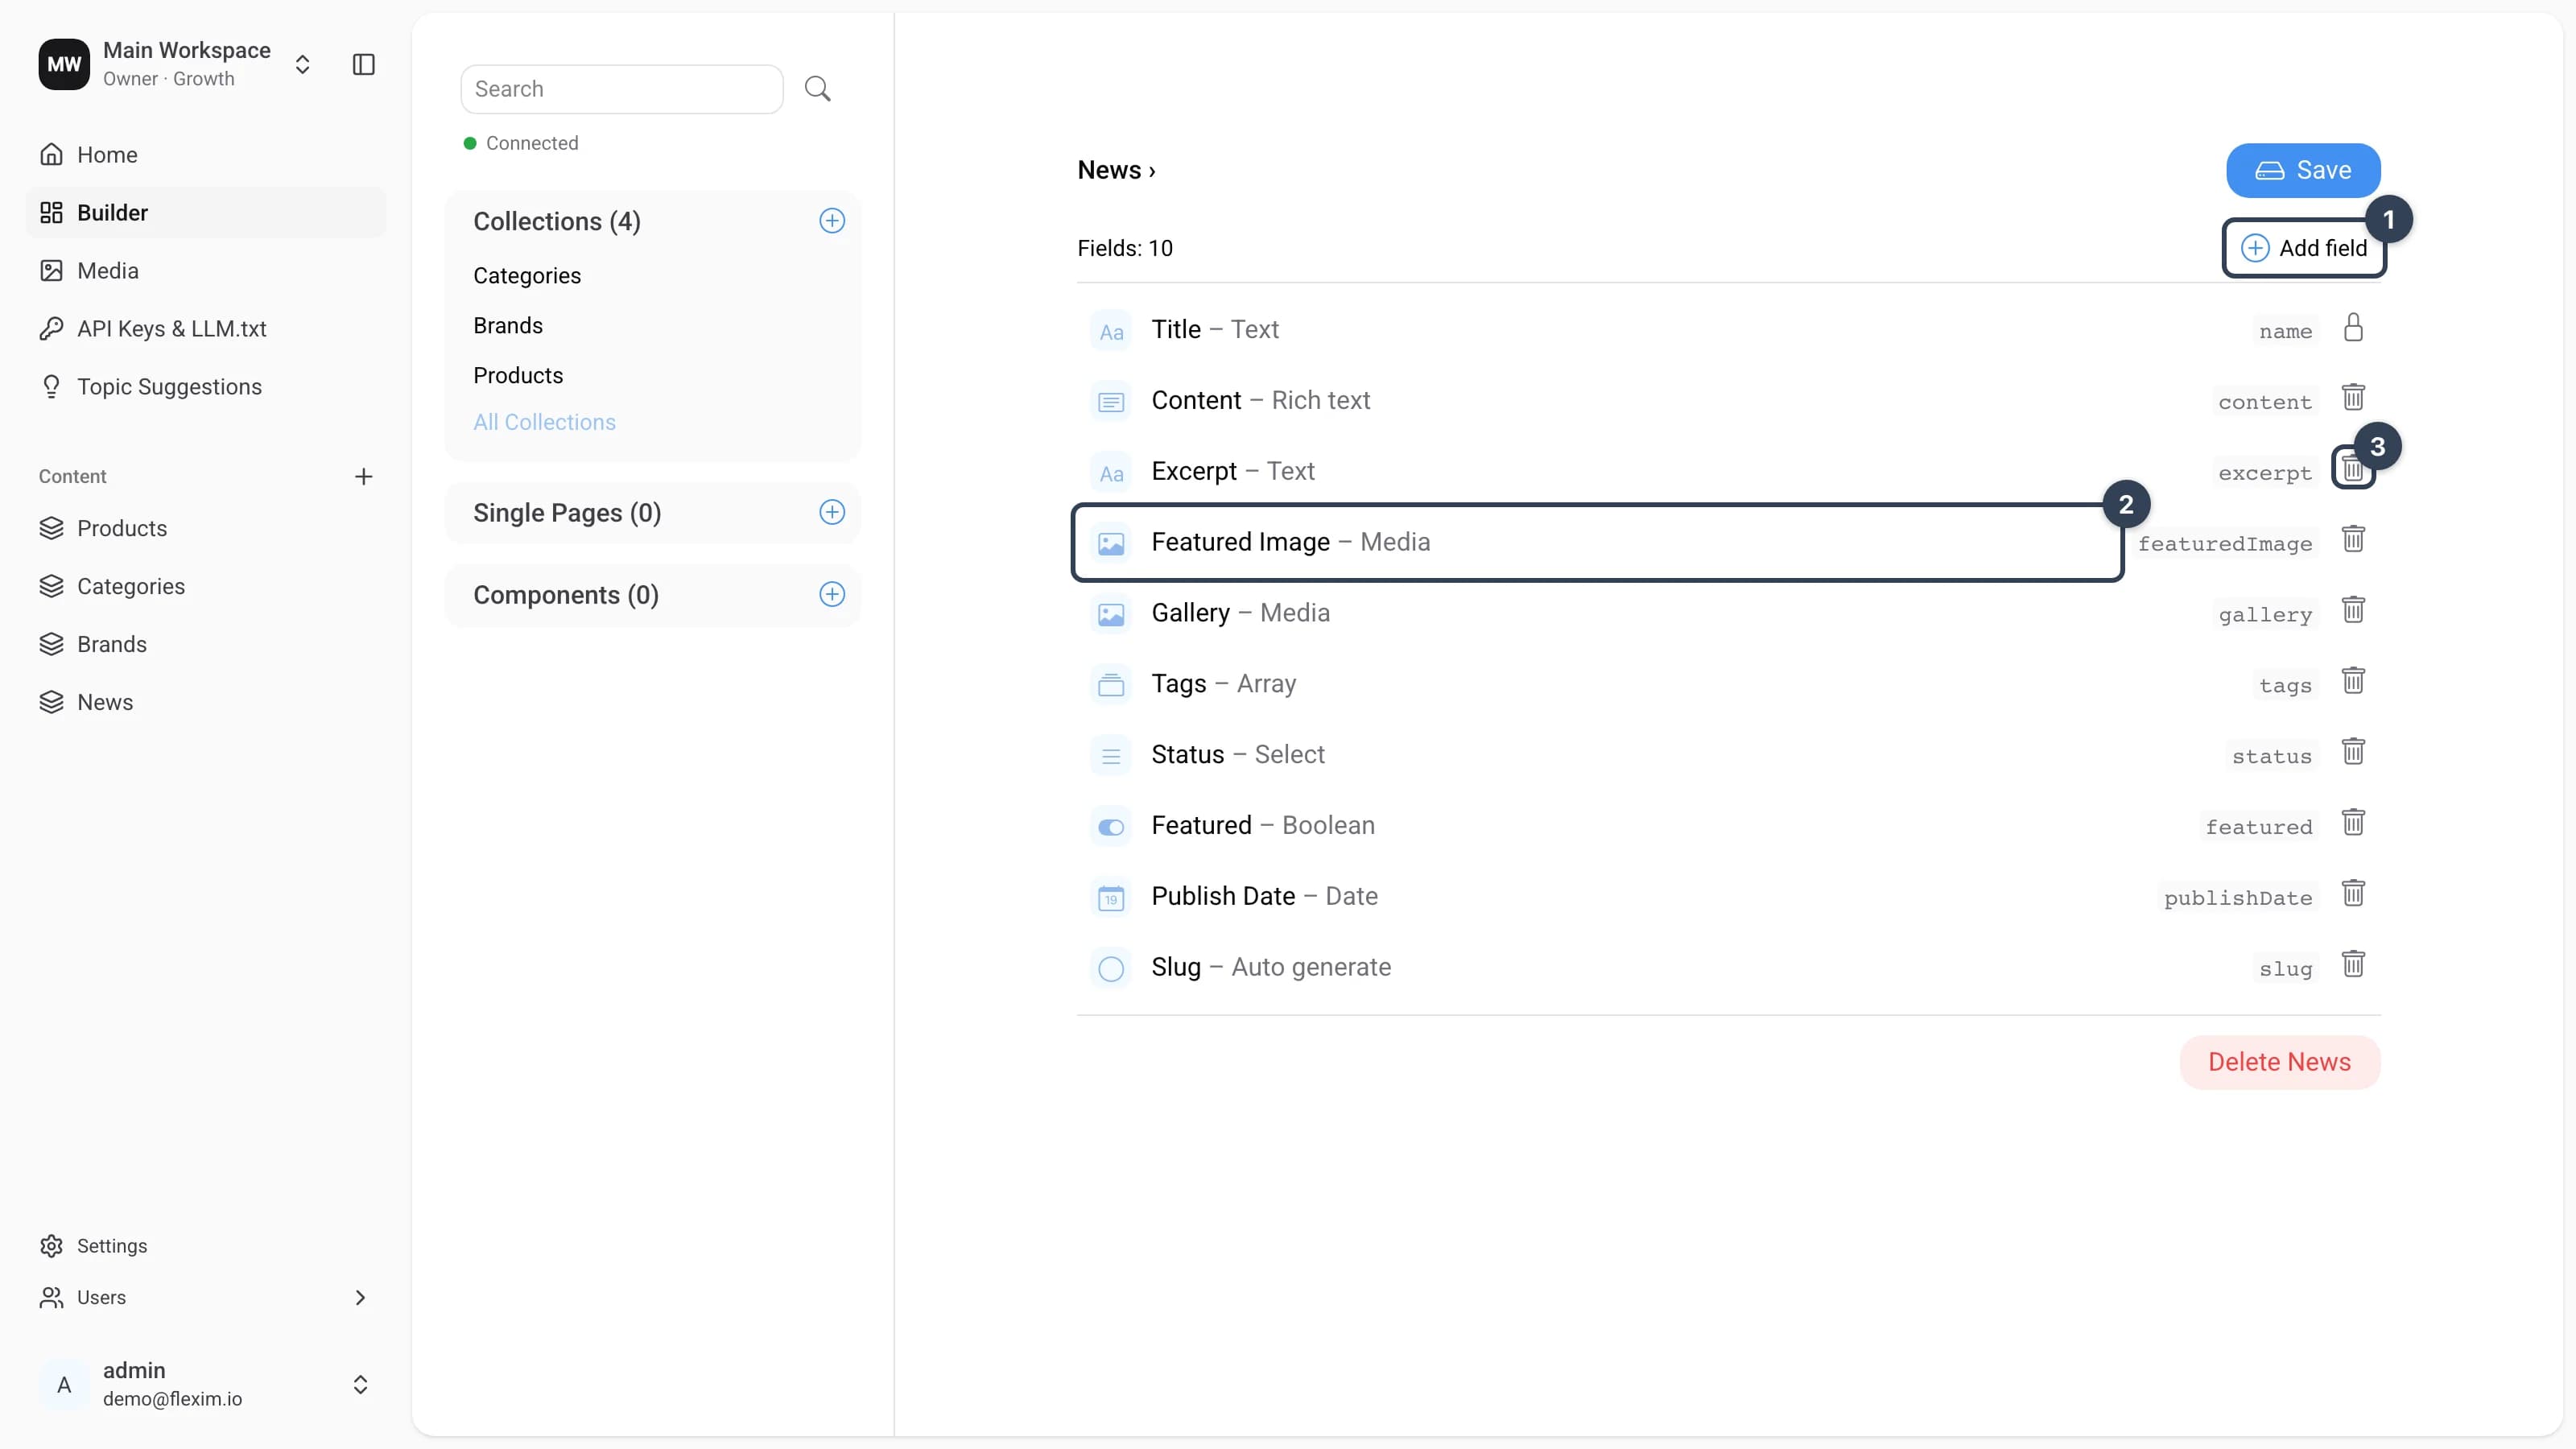The width and height of the screenshot is (2576, 1449).
Task: Click the boolean toggle icon for Featured
Action: click(1111, 827)
